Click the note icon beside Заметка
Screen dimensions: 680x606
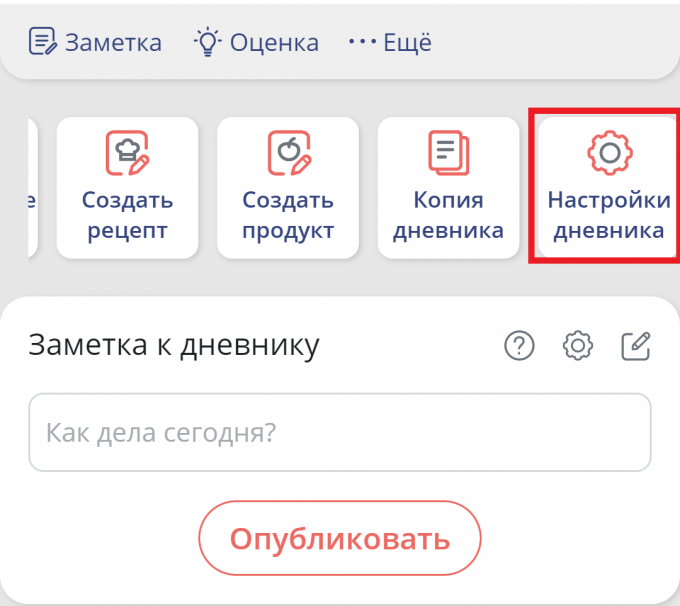pyautogui.click(x=42, y=42)
